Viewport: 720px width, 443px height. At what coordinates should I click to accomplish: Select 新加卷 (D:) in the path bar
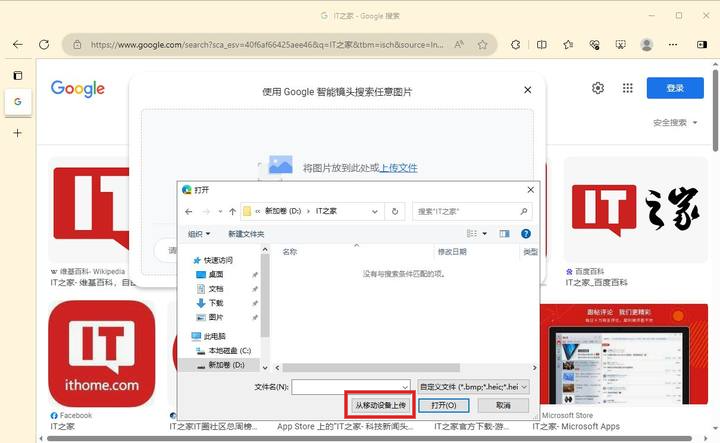coord(283,211)
